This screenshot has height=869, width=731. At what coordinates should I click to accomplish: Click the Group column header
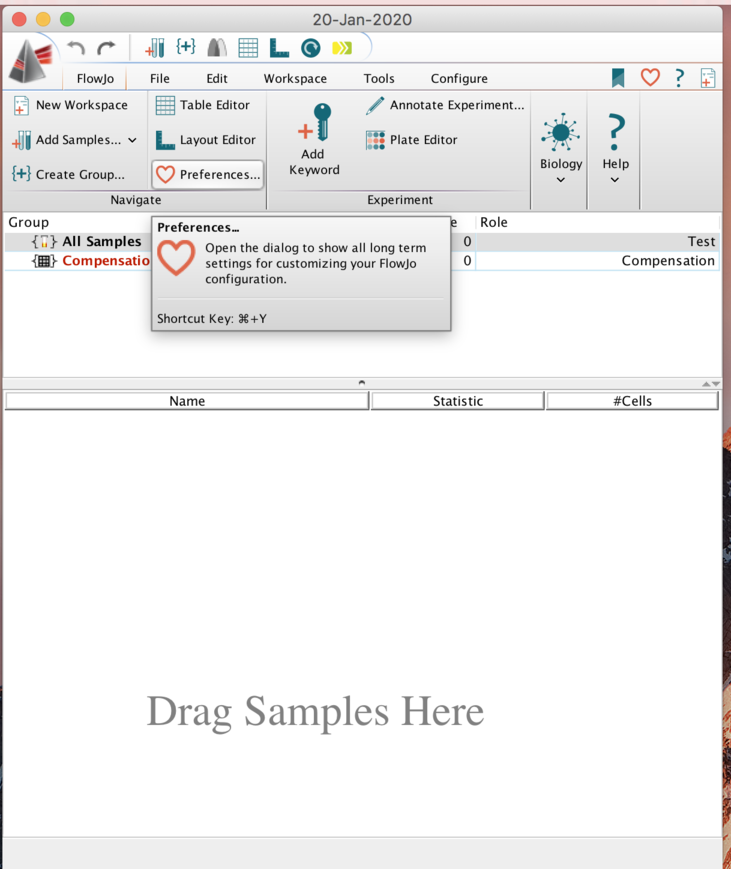[x=28, y=222]
